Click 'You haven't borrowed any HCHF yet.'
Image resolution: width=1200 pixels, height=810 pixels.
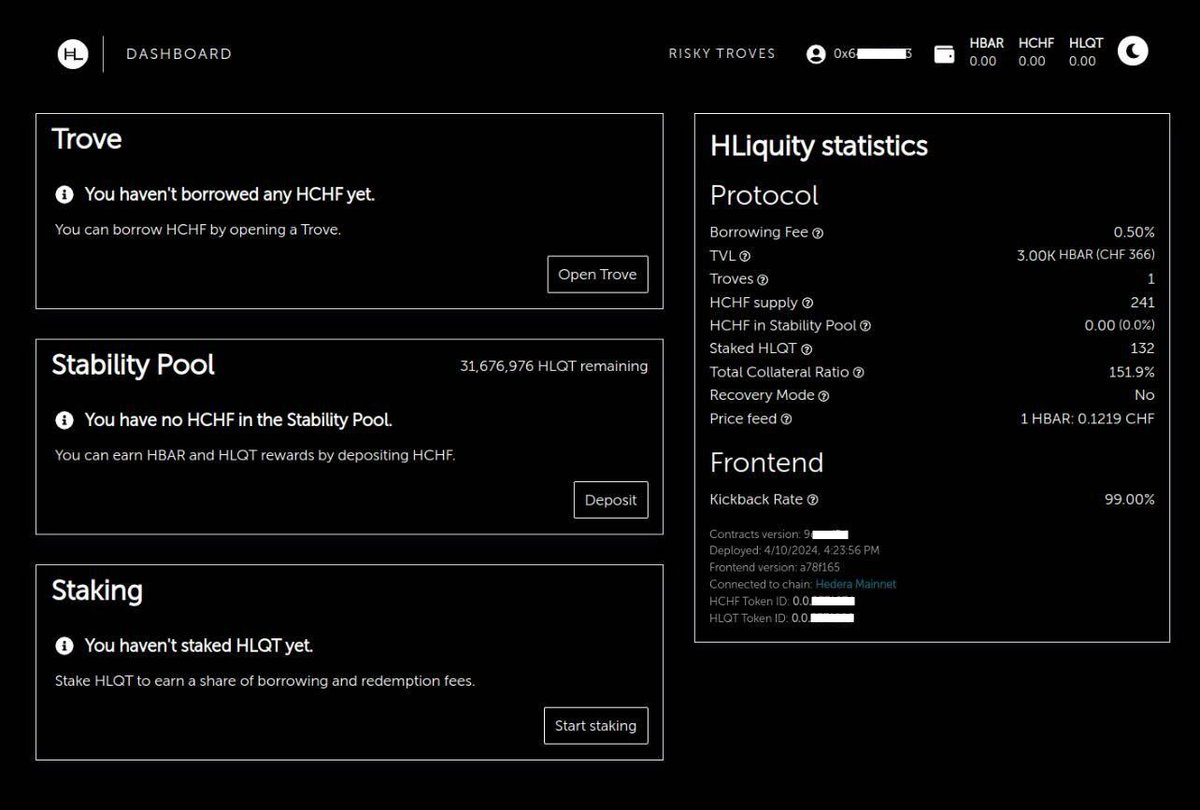[229, 195]
